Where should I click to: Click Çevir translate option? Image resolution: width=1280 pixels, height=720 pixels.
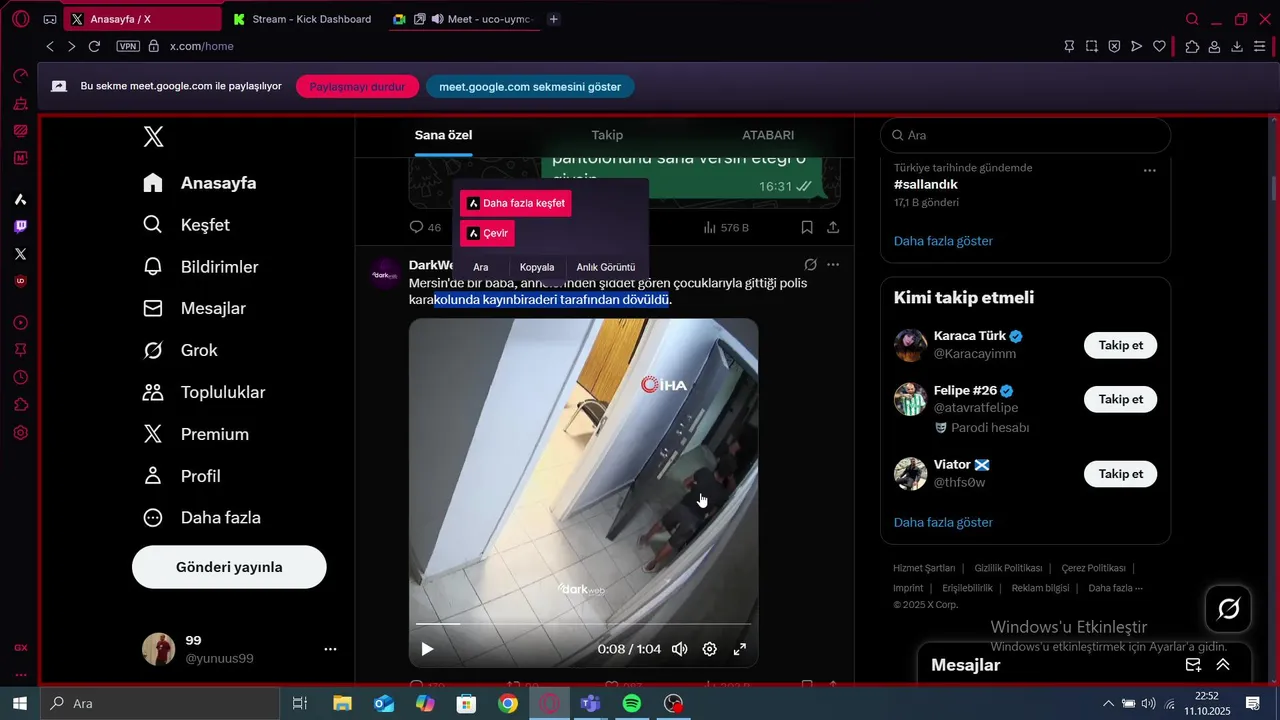tap(487, 233)
